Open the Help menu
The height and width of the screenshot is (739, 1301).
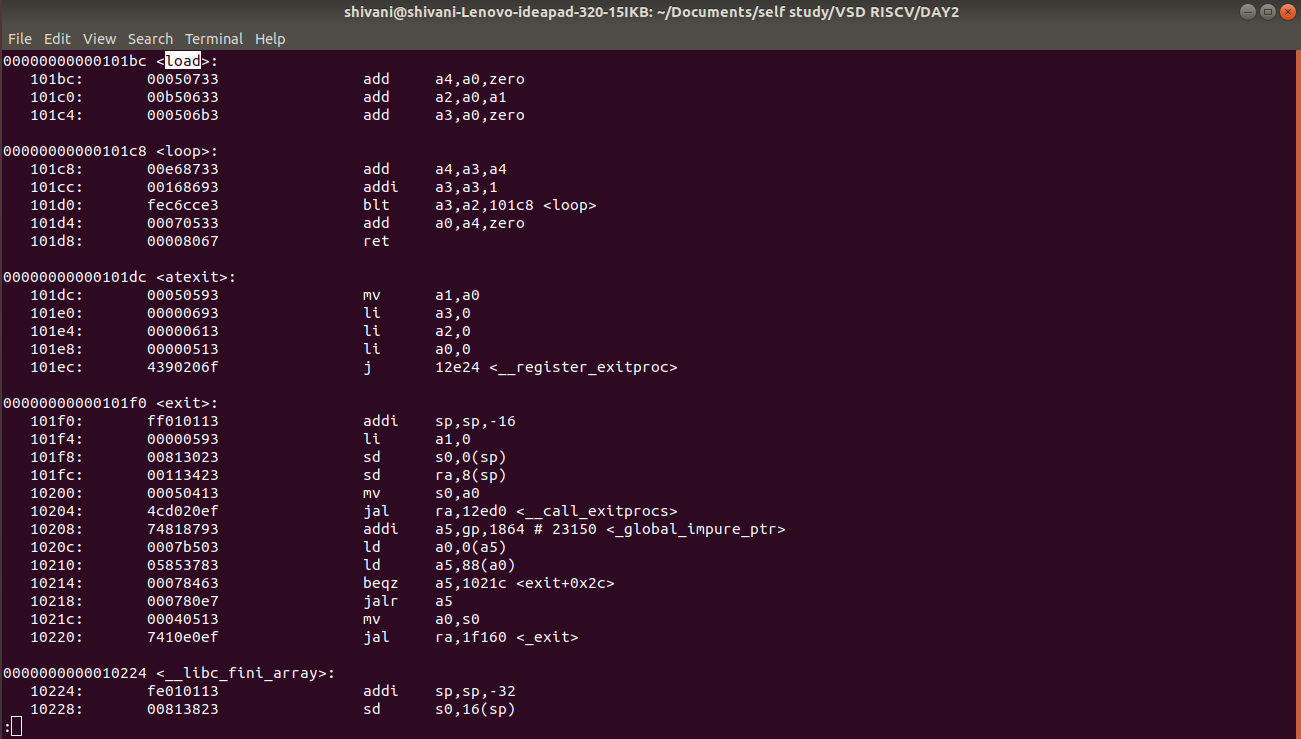(x=270, y=39)
